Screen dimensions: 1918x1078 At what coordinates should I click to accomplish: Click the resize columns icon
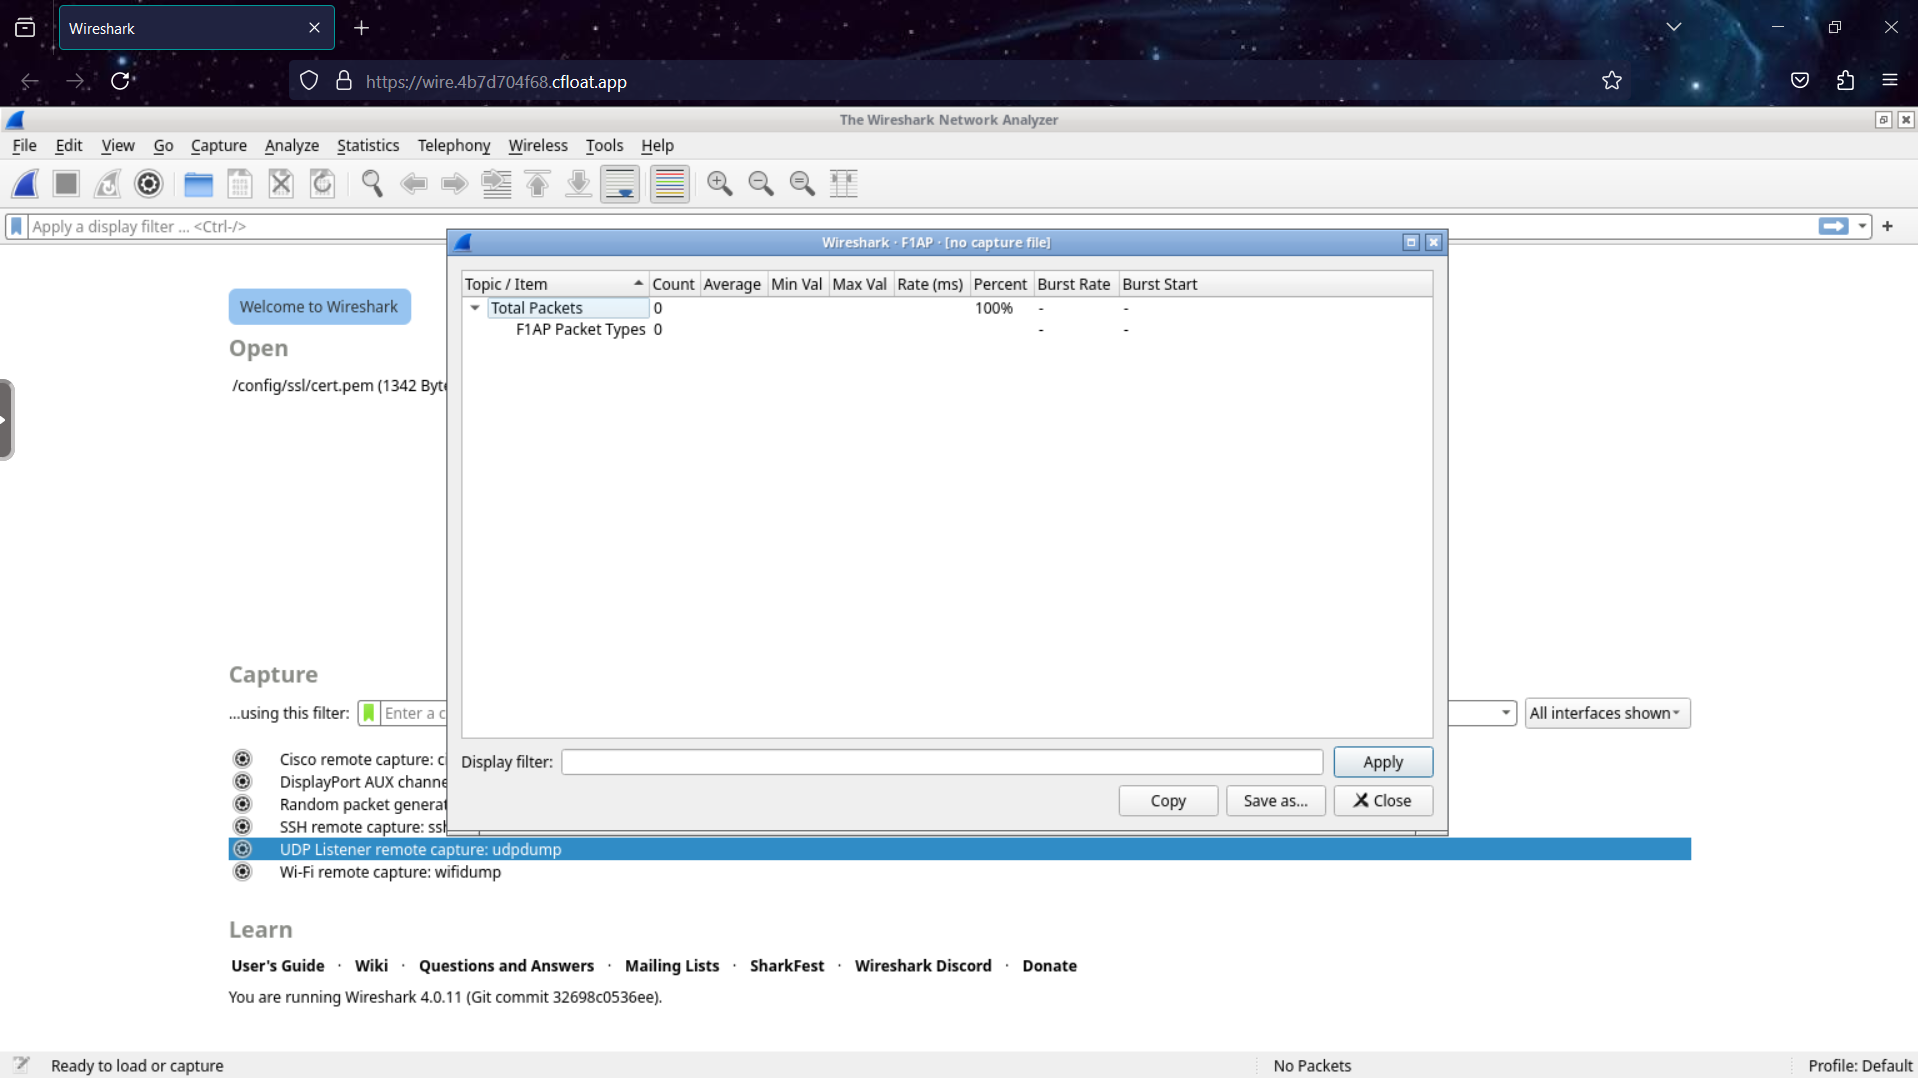[844, 184]
